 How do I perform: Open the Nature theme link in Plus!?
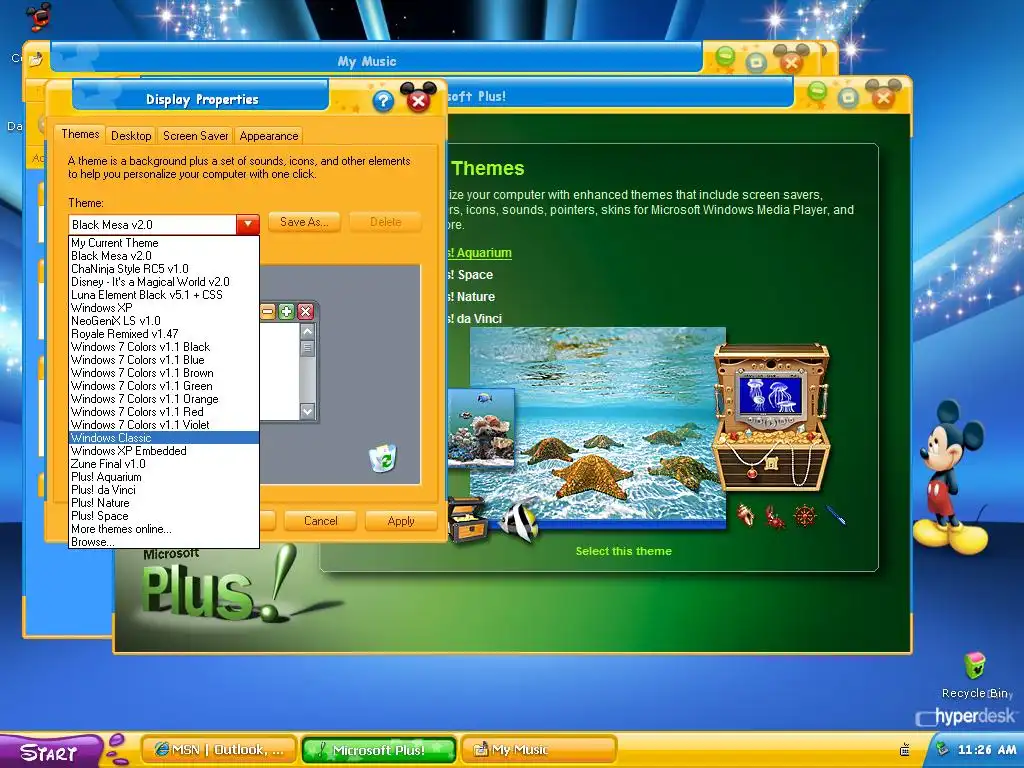(472, 296)
